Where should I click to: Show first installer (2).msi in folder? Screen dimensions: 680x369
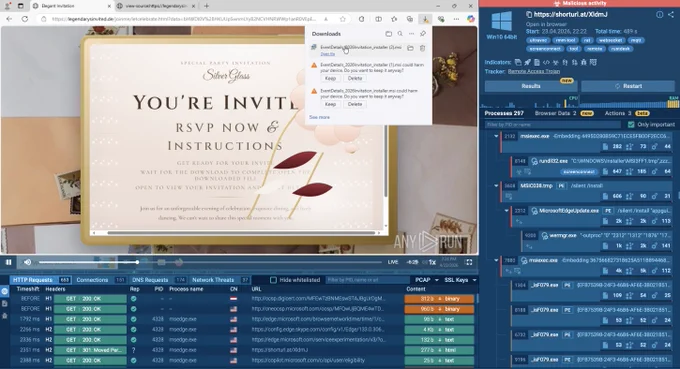(410, 48)
